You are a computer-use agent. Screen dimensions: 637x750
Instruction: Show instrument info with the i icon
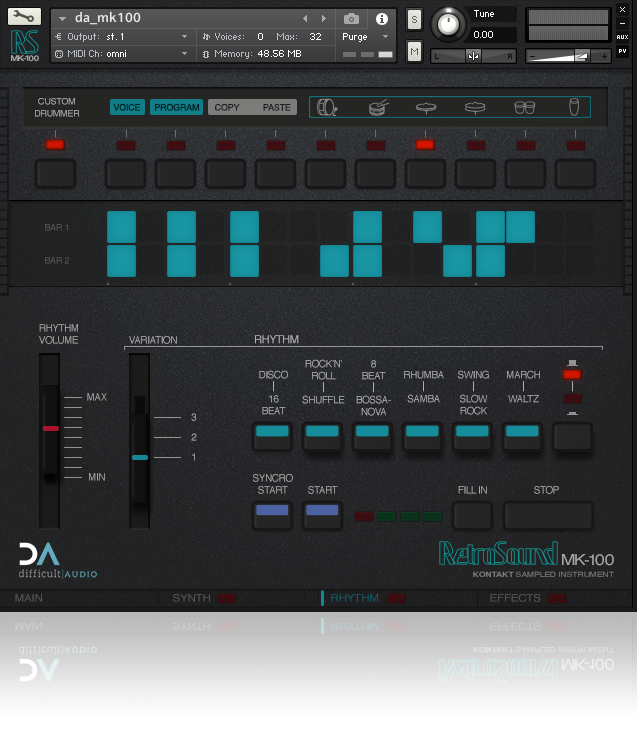click(382, 19)
